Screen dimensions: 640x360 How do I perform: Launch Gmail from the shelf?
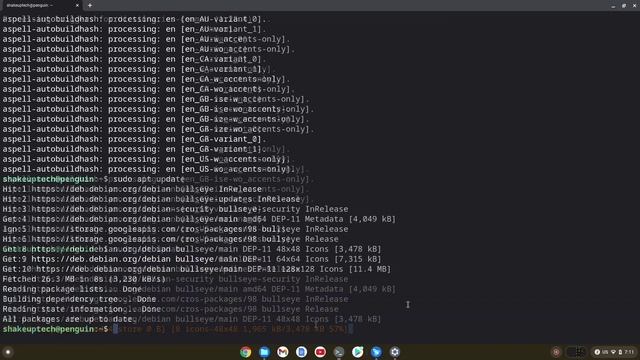tap(283, 352)
